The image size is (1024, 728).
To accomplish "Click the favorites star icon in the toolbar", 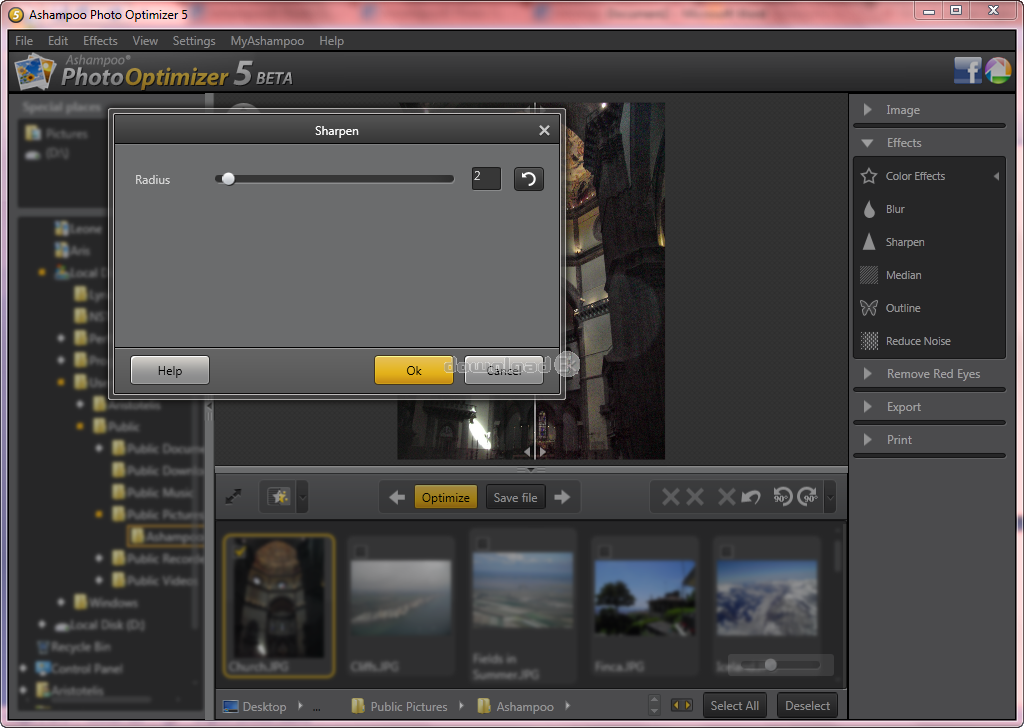I will [x=280, y=497].
